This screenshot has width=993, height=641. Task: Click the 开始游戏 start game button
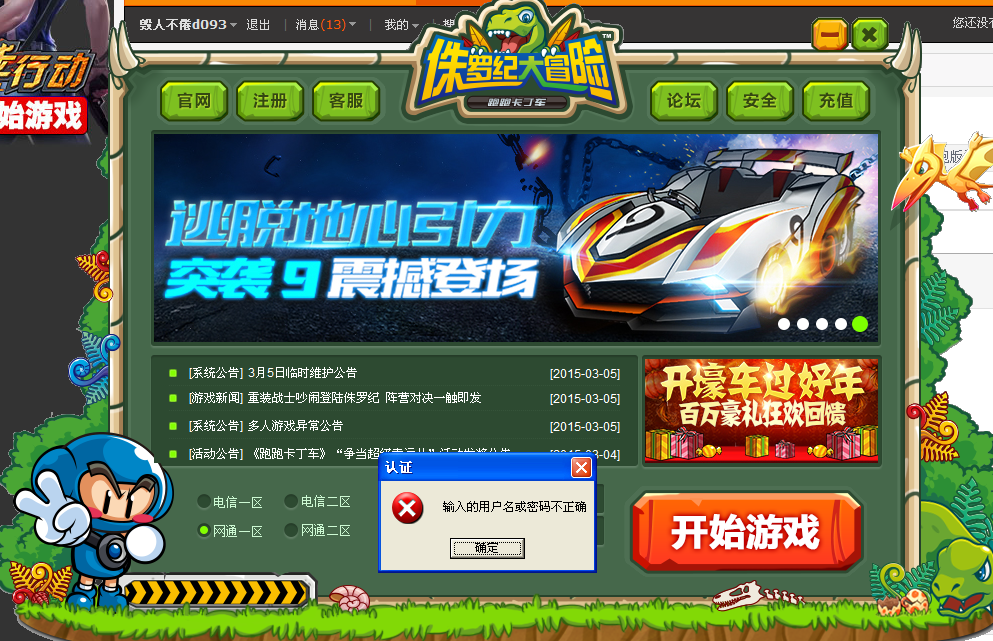(746, 531)
